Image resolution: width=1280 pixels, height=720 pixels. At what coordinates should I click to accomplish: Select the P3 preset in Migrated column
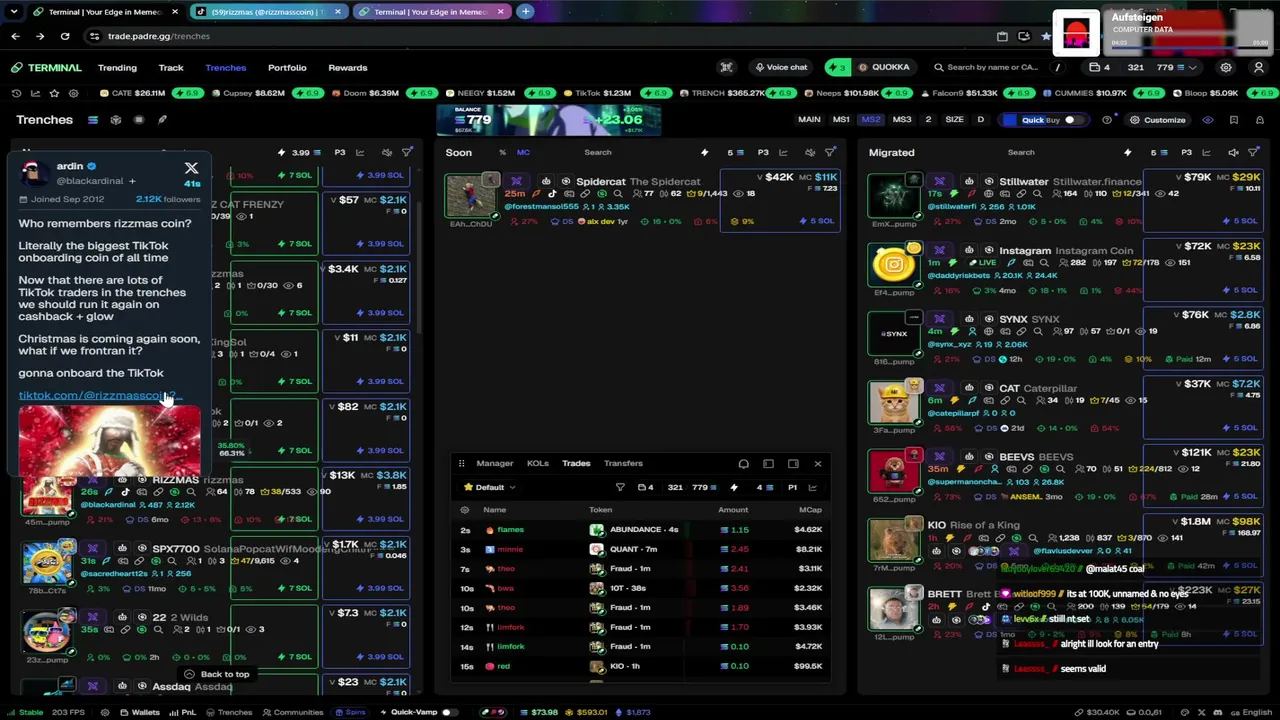tap(1186, 153)
